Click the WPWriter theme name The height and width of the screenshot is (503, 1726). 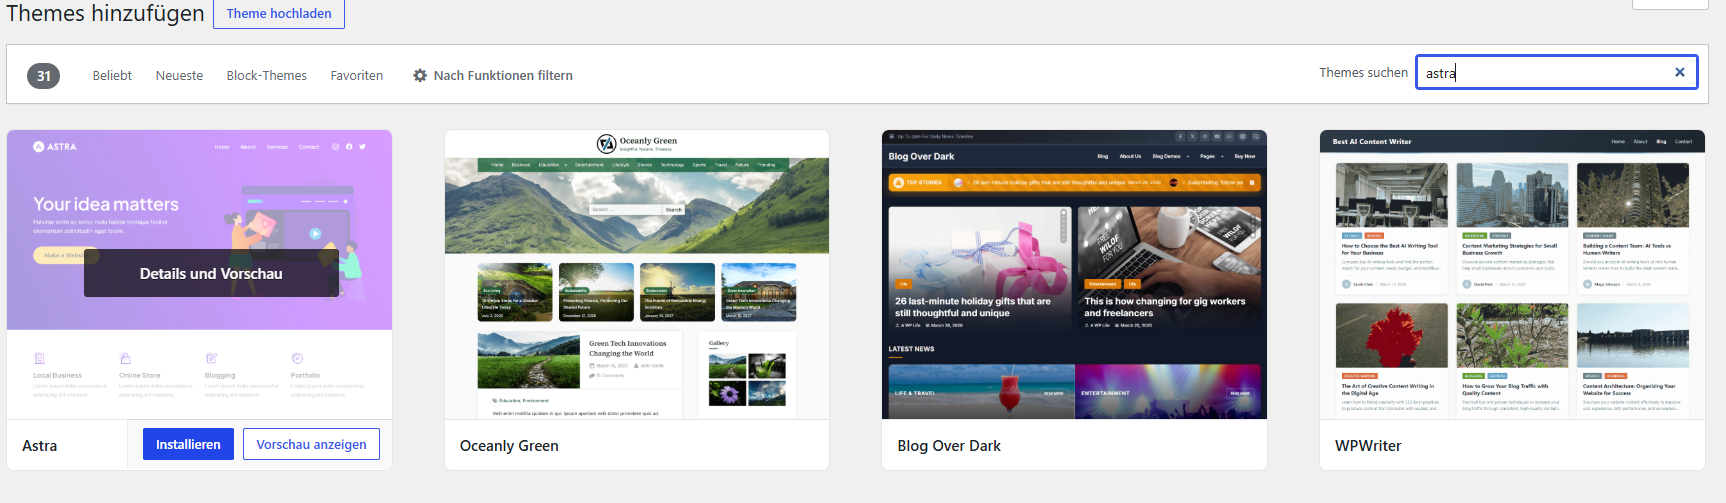pos(1368,446)
